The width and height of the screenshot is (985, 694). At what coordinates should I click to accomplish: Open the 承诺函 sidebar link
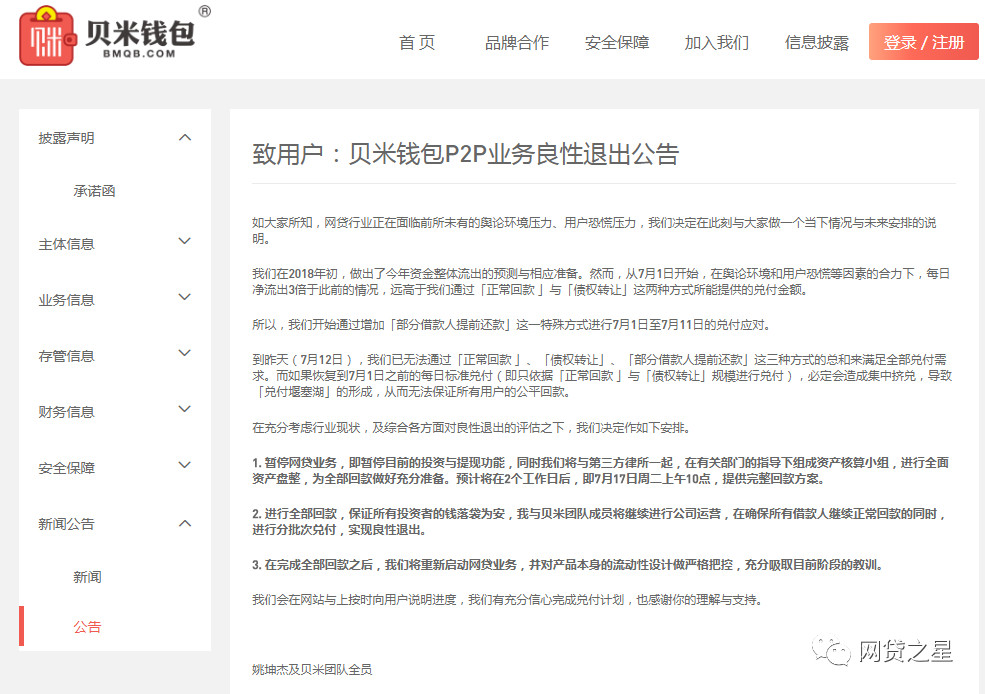pos(94,191)
